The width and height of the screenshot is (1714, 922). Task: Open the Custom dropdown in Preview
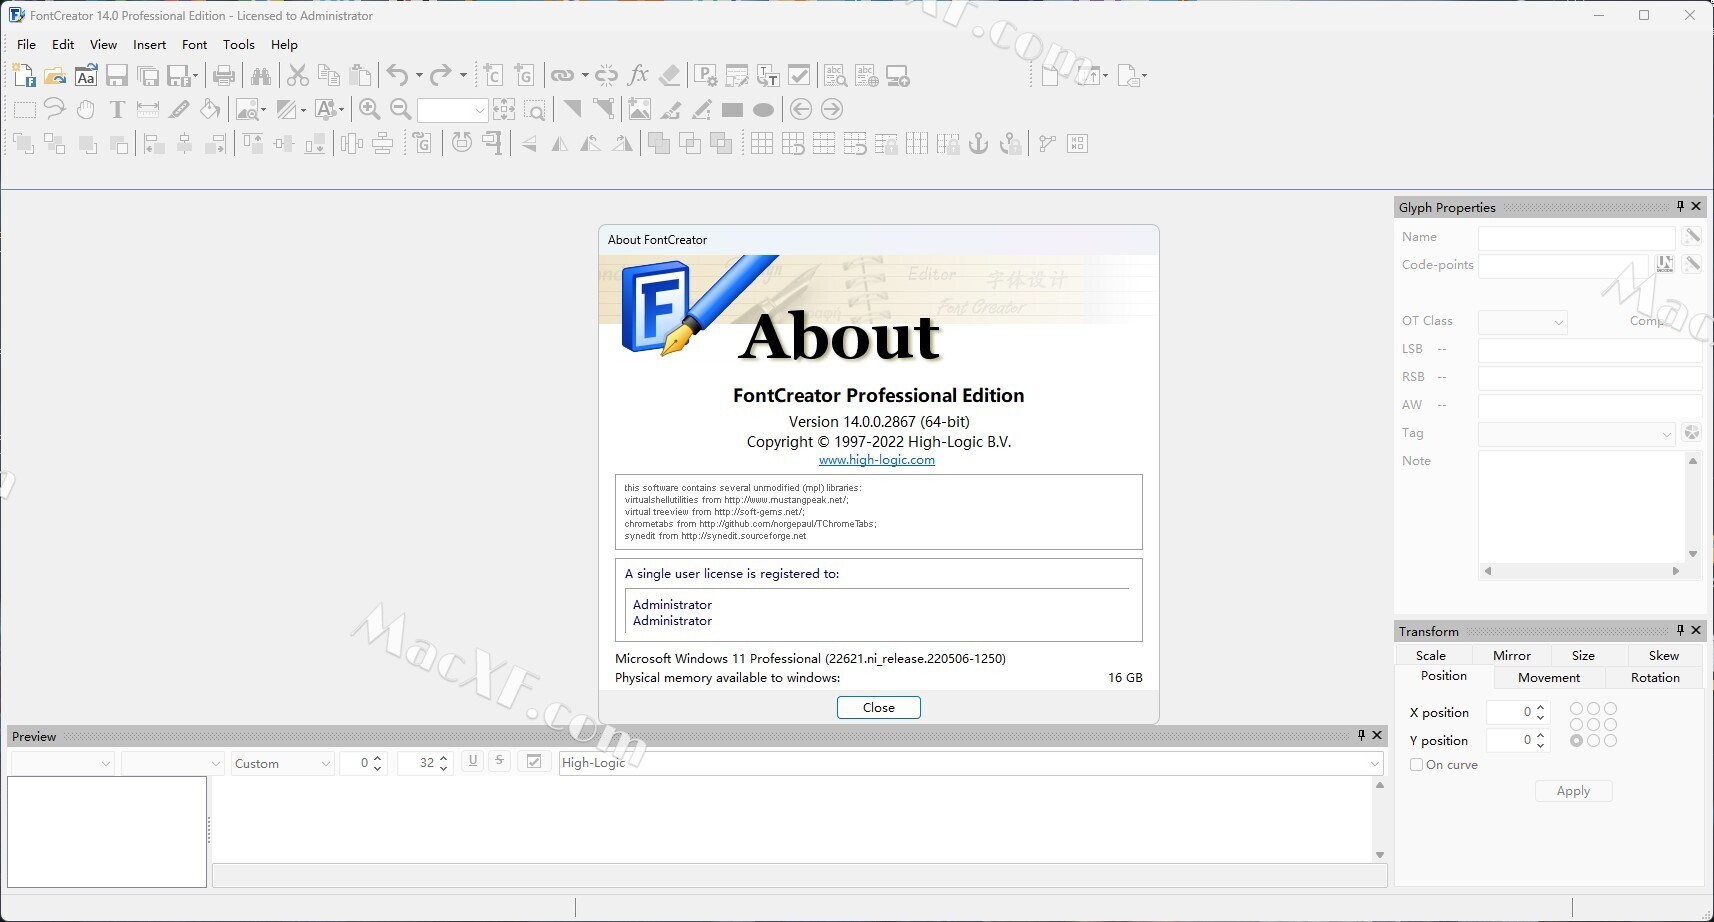[x=283, y=764]
